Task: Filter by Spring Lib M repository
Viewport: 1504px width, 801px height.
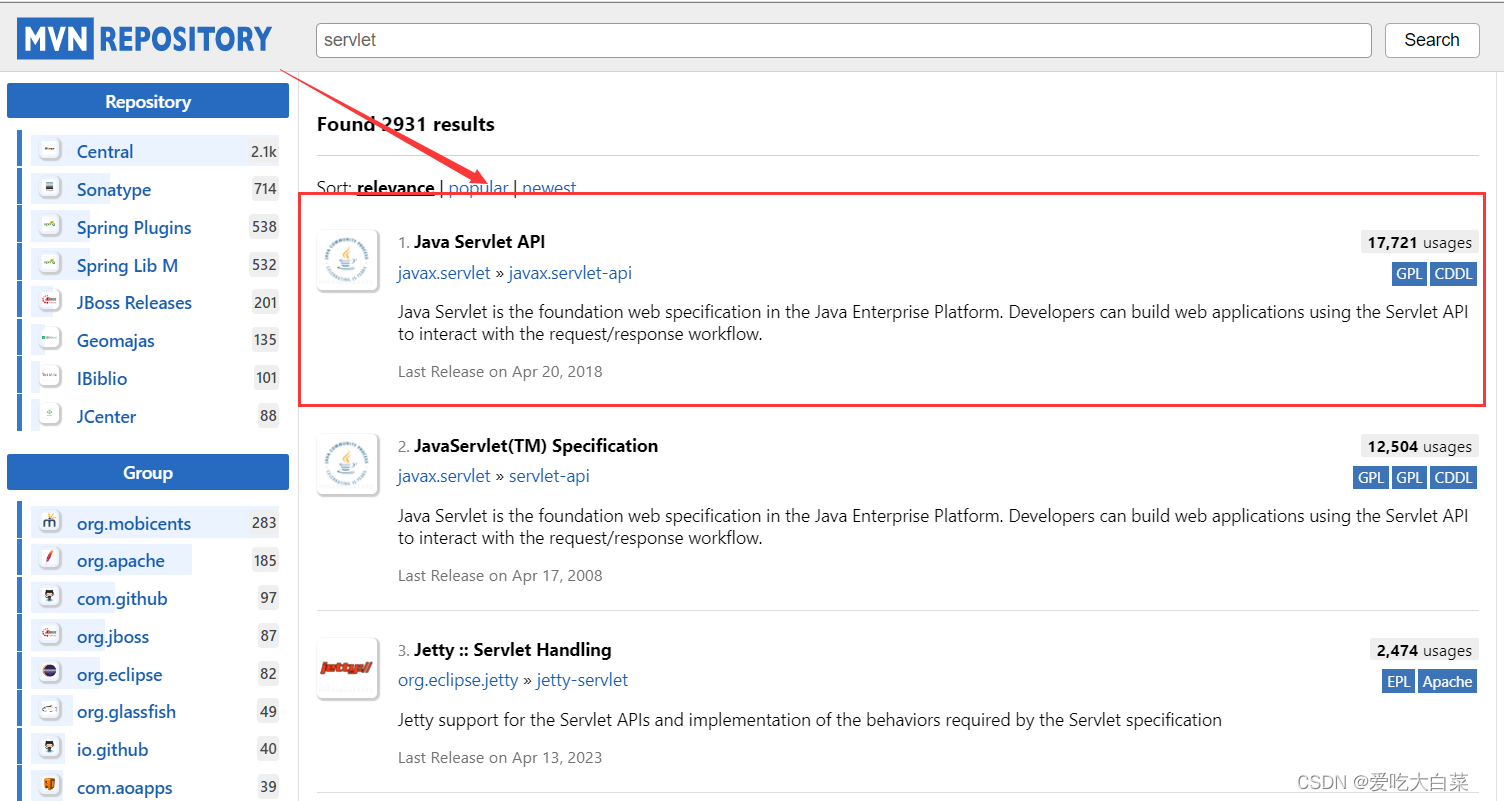Action: click(127, 265)
